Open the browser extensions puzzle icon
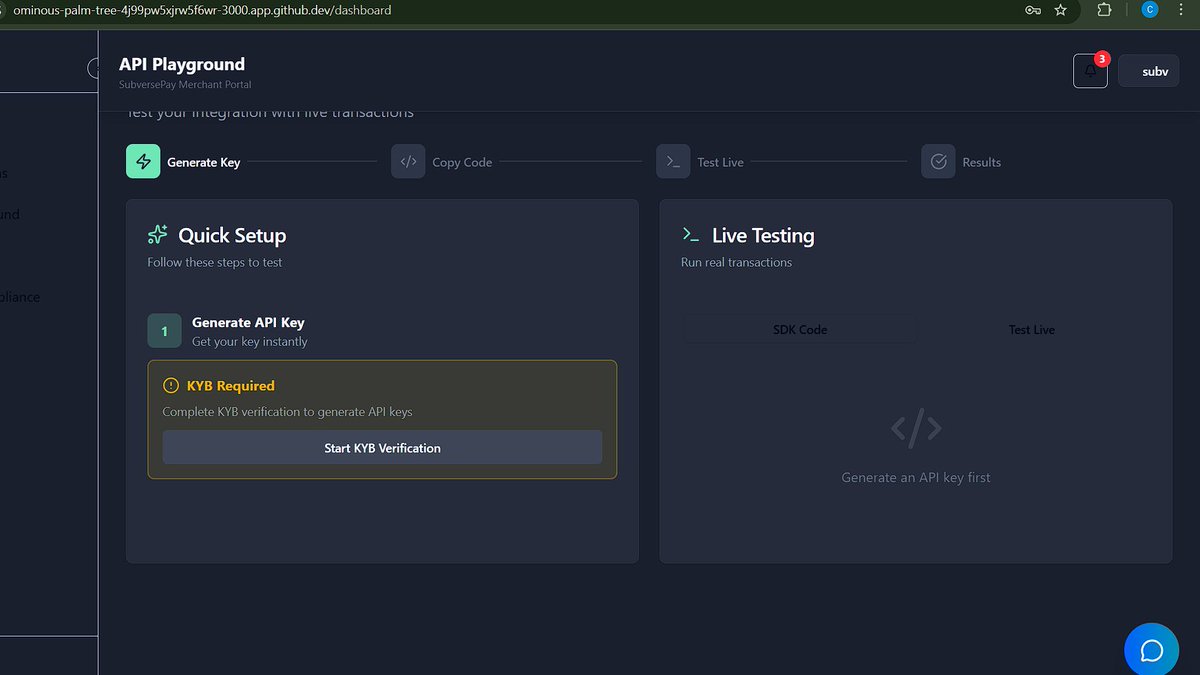The width and height of the screenshot is (1200, 675). point(1105,10)
